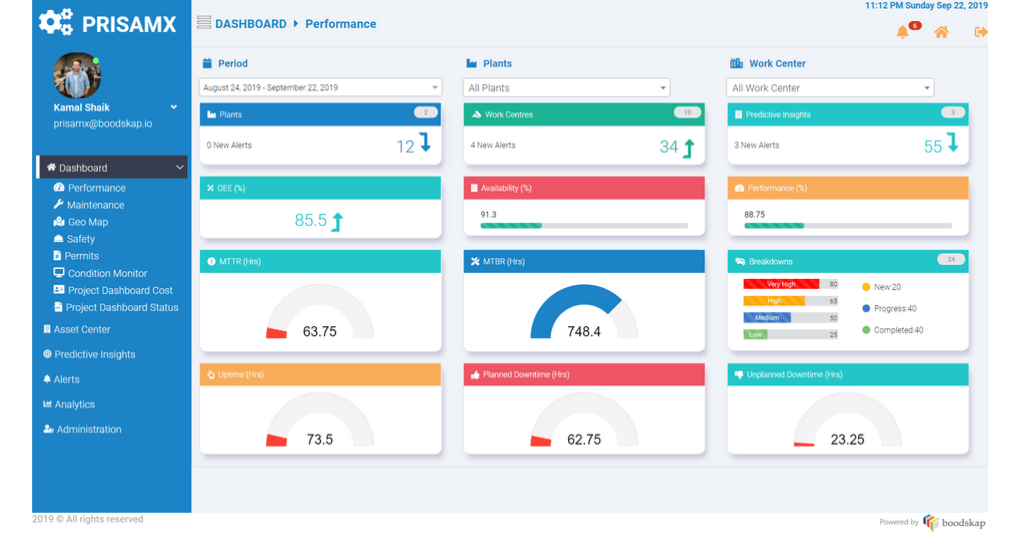Screen dimensions: 1020x540
Task: Click the Planned Downtime thumbs-up icon
Action: click(475, 375)
